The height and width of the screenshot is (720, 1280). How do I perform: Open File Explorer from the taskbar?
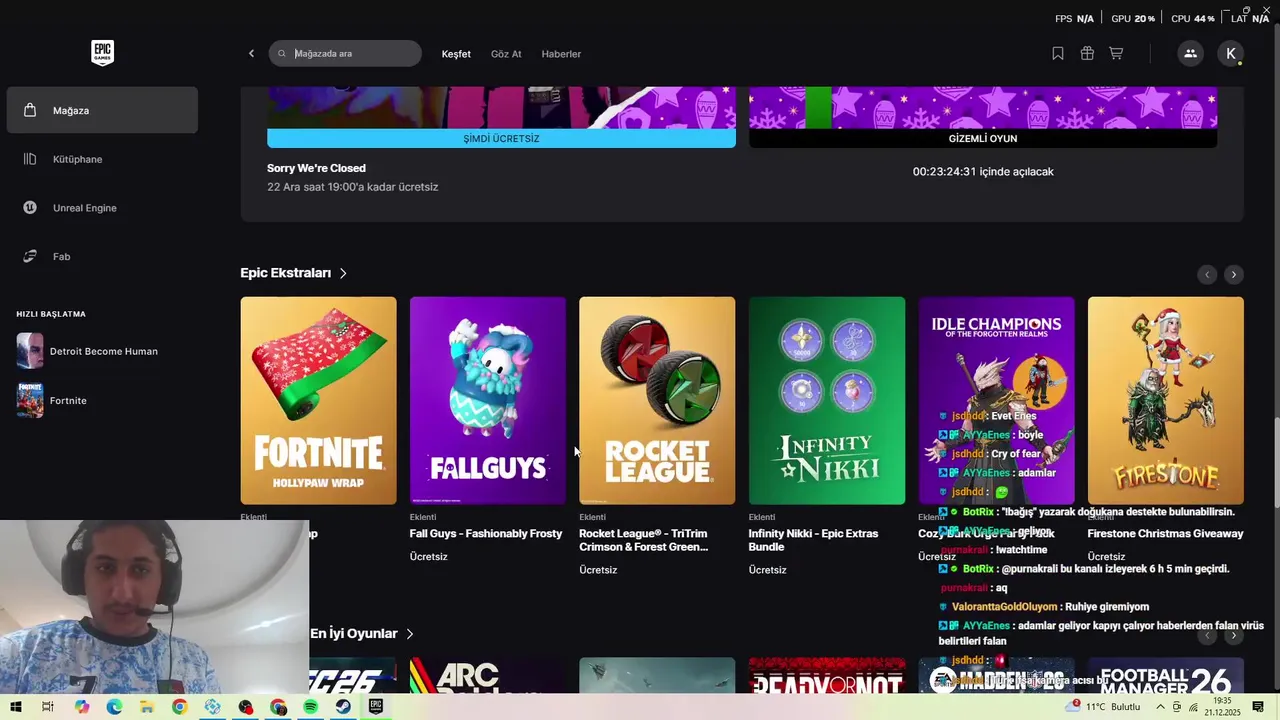pyautogui.click(x=147, y=707)
